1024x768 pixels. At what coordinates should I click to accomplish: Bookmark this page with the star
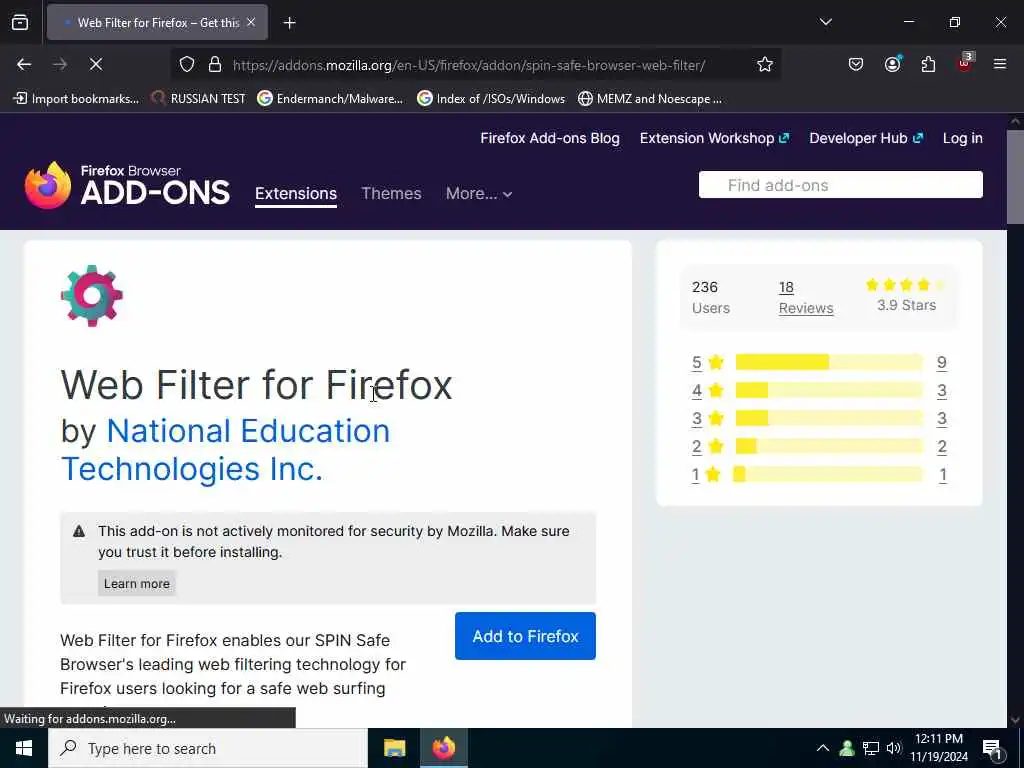(x=765, y=64)
